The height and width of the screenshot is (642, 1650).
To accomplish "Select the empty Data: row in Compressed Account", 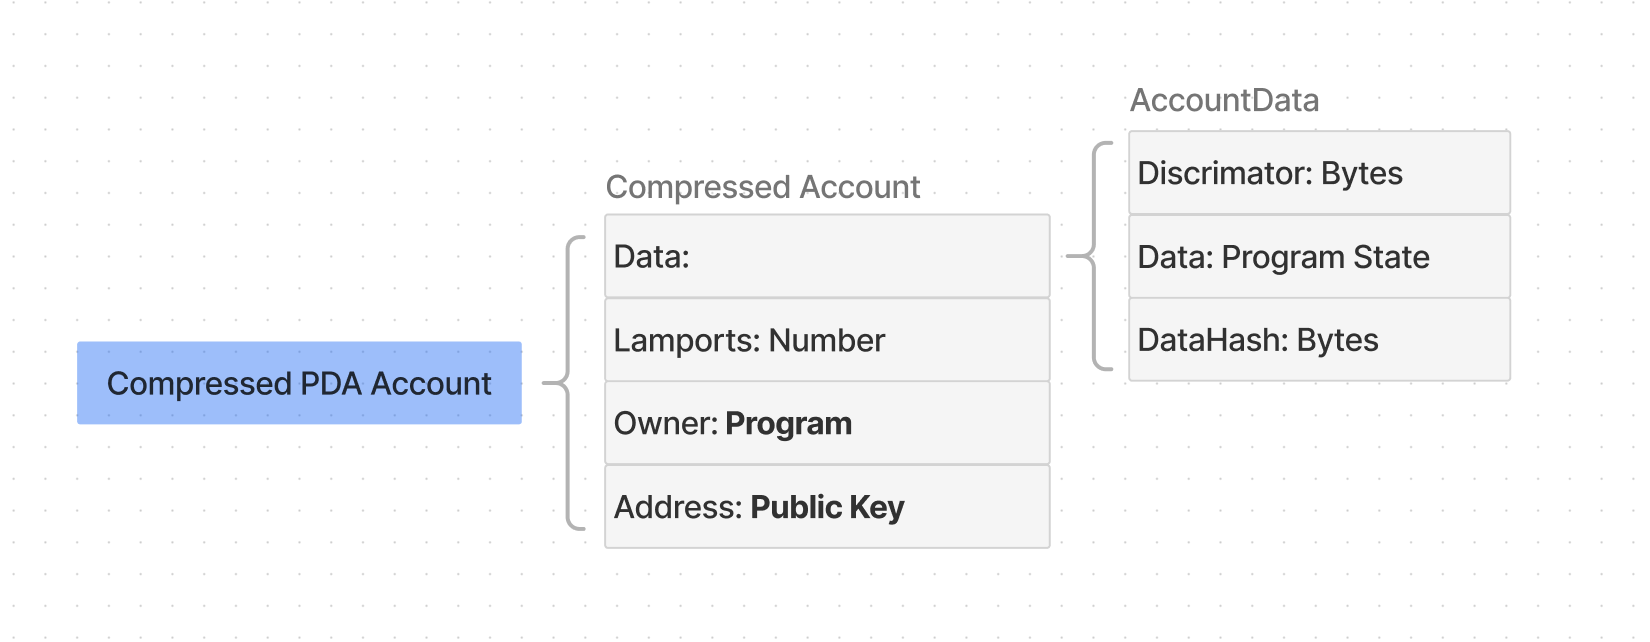I will click(827, 257).
